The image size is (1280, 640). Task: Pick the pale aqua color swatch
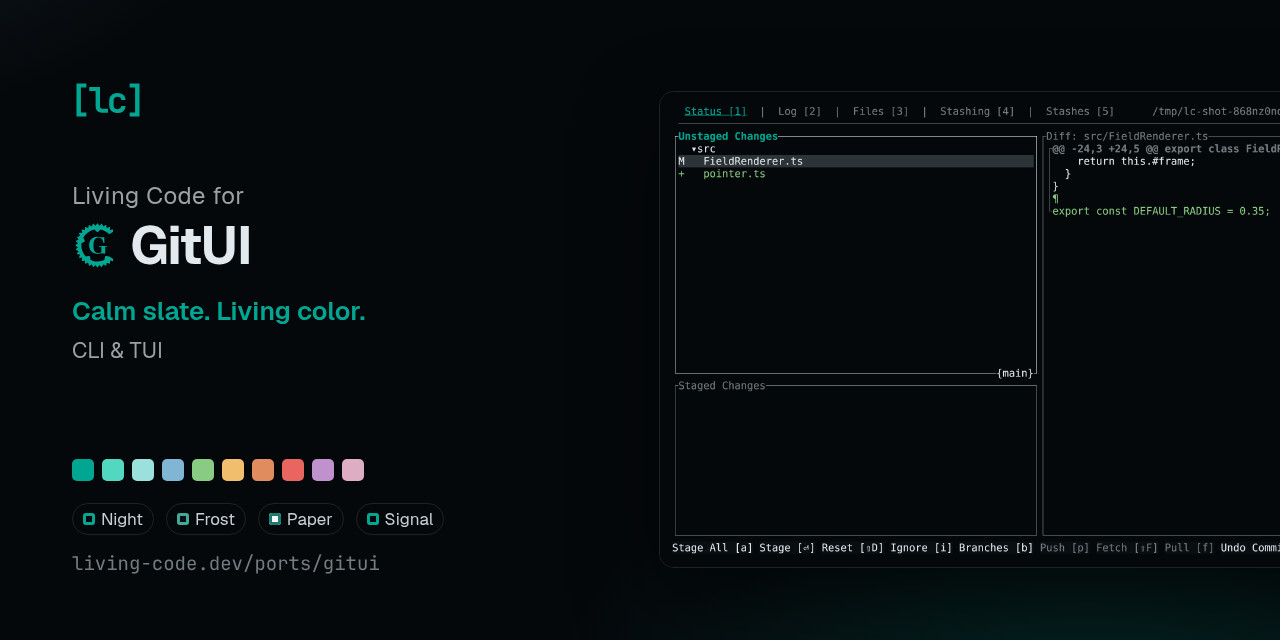click(143, 470)
